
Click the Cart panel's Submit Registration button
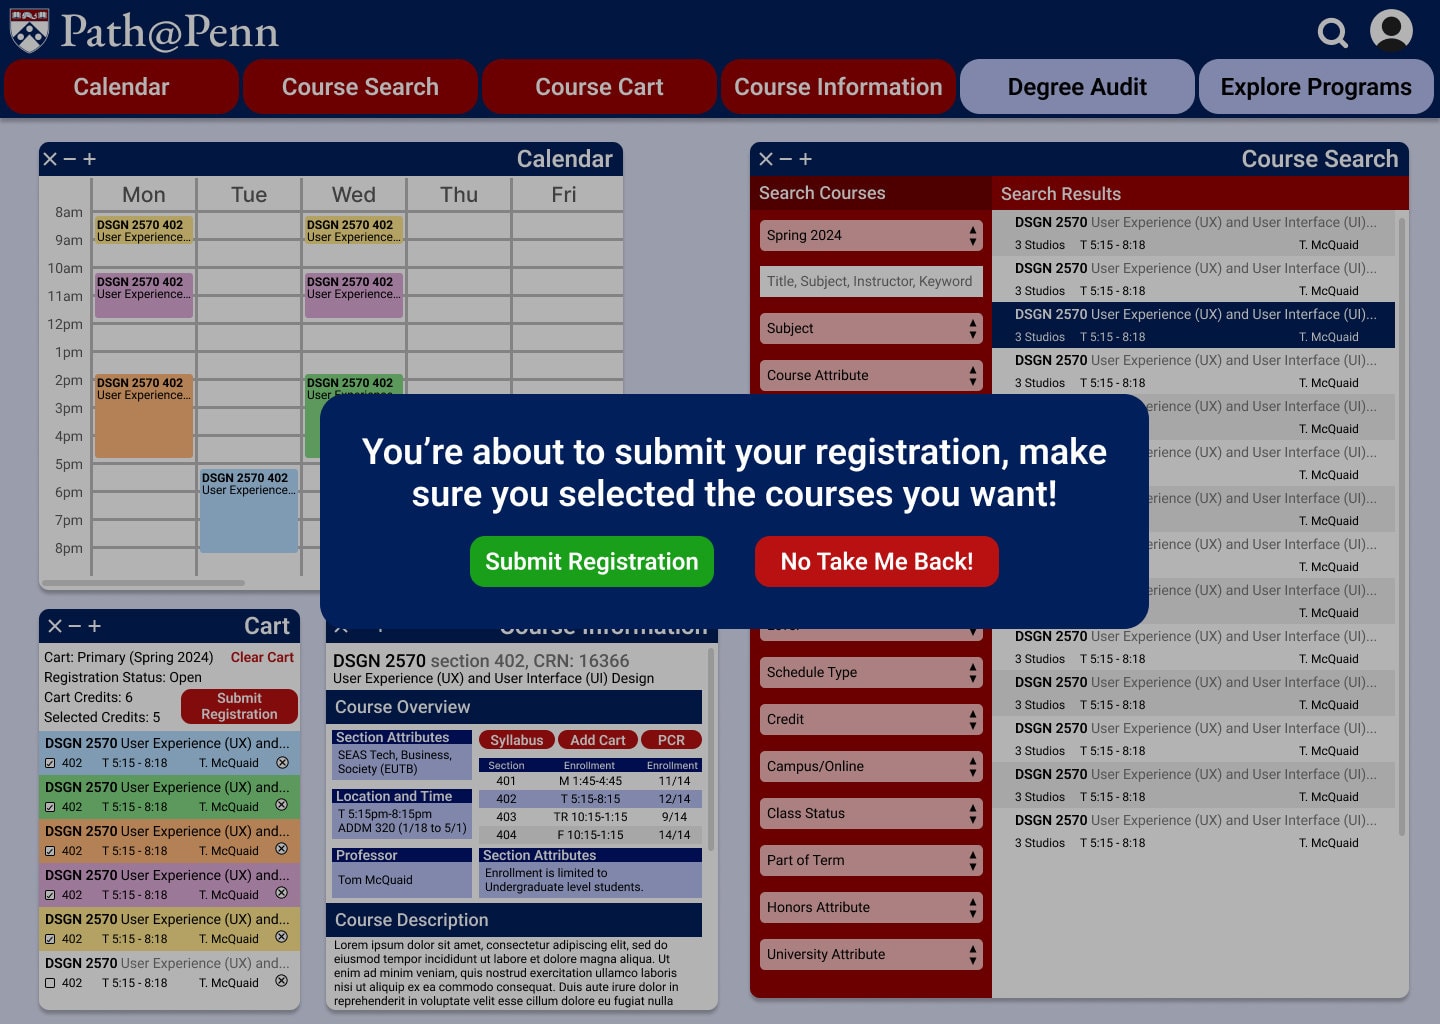coord(239,706)
